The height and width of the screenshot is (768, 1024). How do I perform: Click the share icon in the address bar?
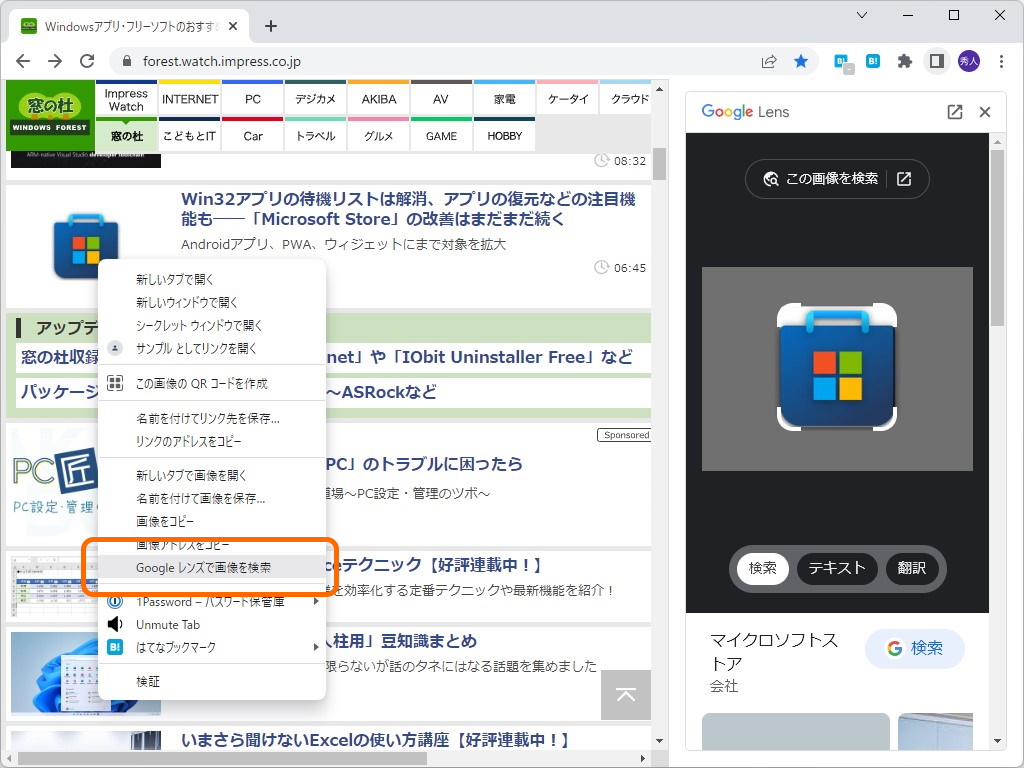click(x=768, y=61)
